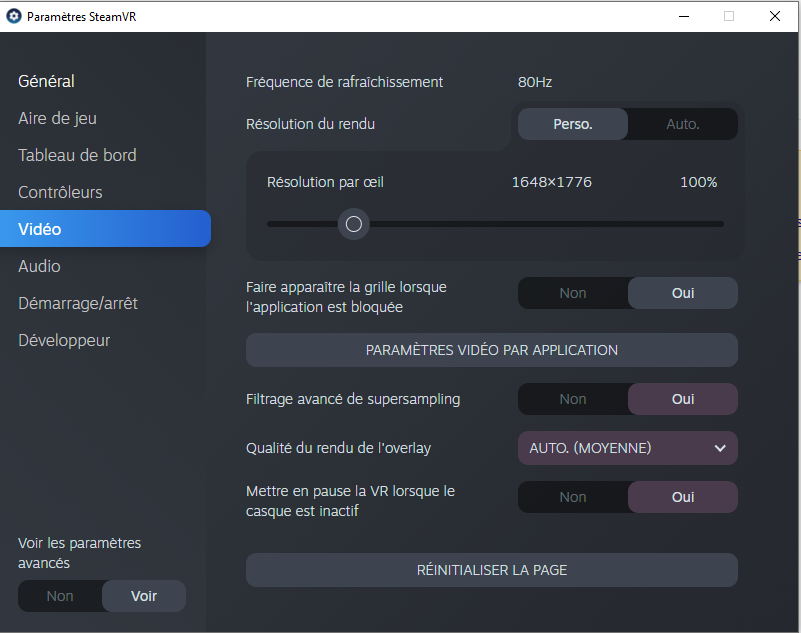Open Paramètres vidéo par application
This screenshot has width=801, height=633.
(491, 350)
